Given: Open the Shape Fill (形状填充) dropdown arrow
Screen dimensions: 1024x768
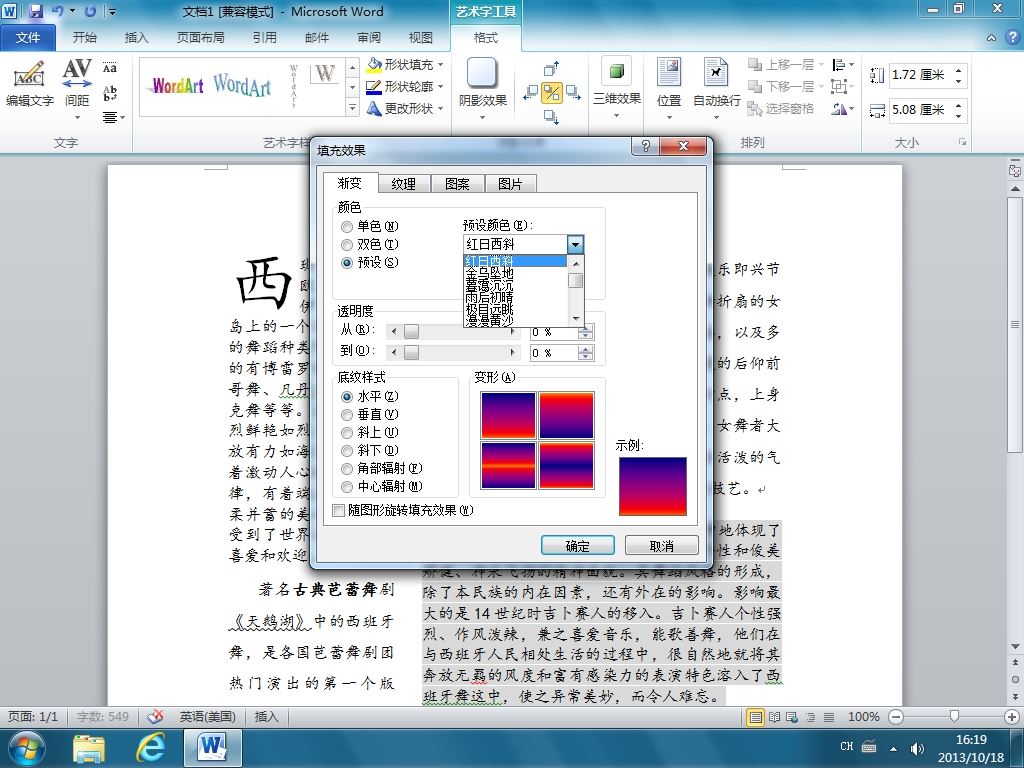Looking at the screenshot, I should click(440, 65).
